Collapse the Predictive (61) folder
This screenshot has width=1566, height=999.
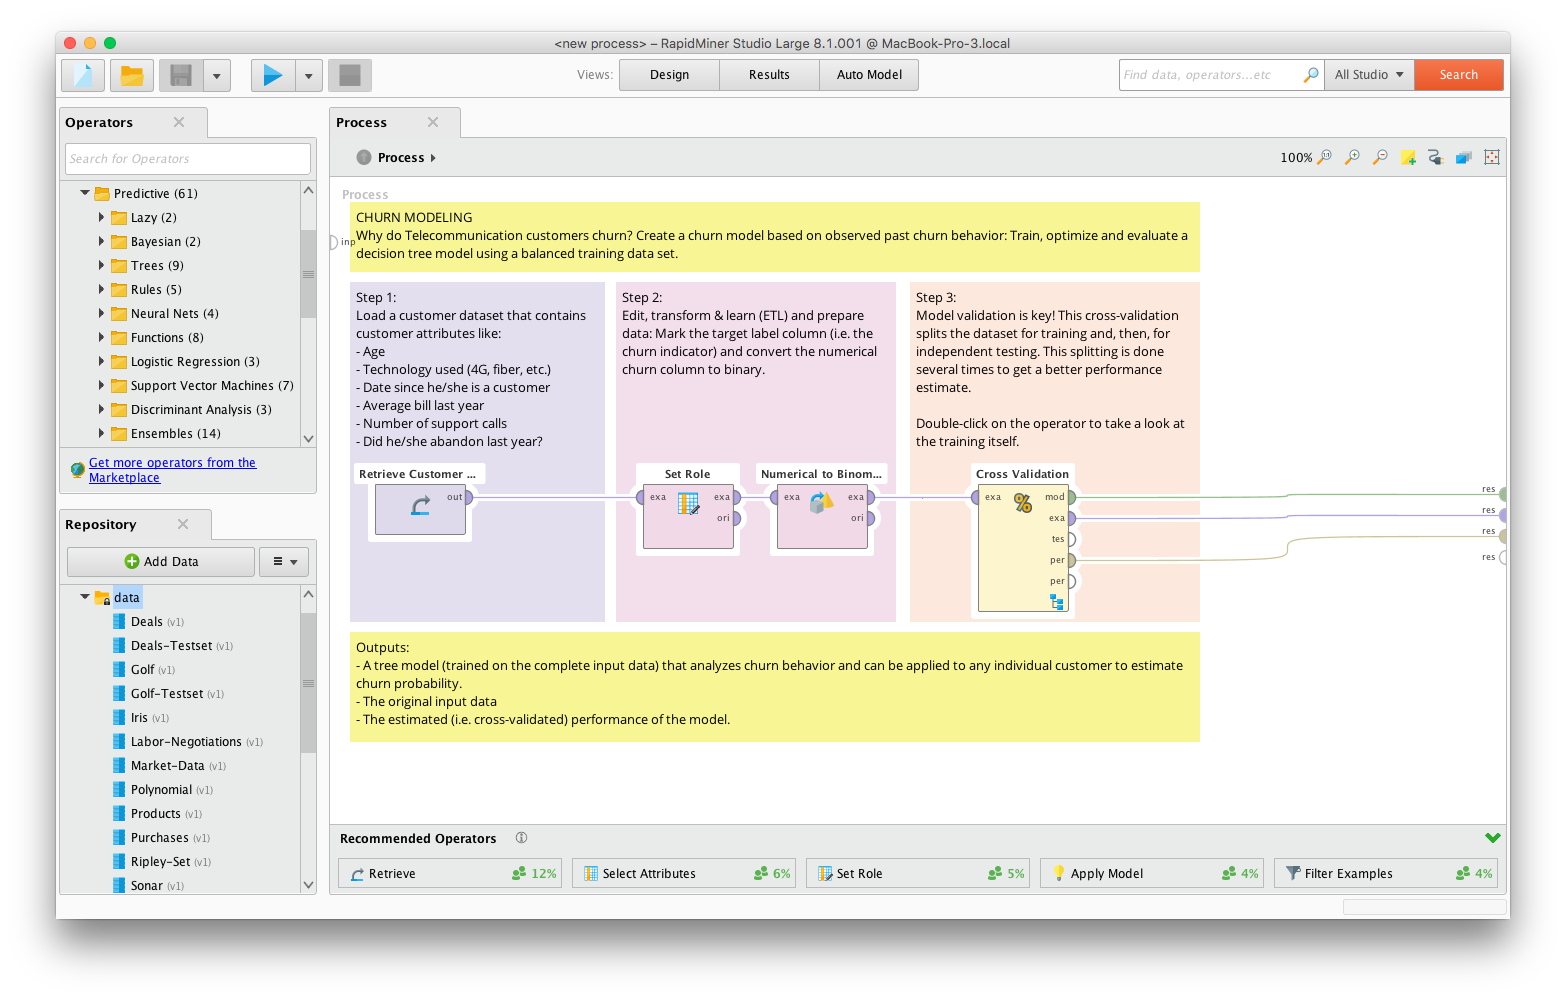[85, 193]
